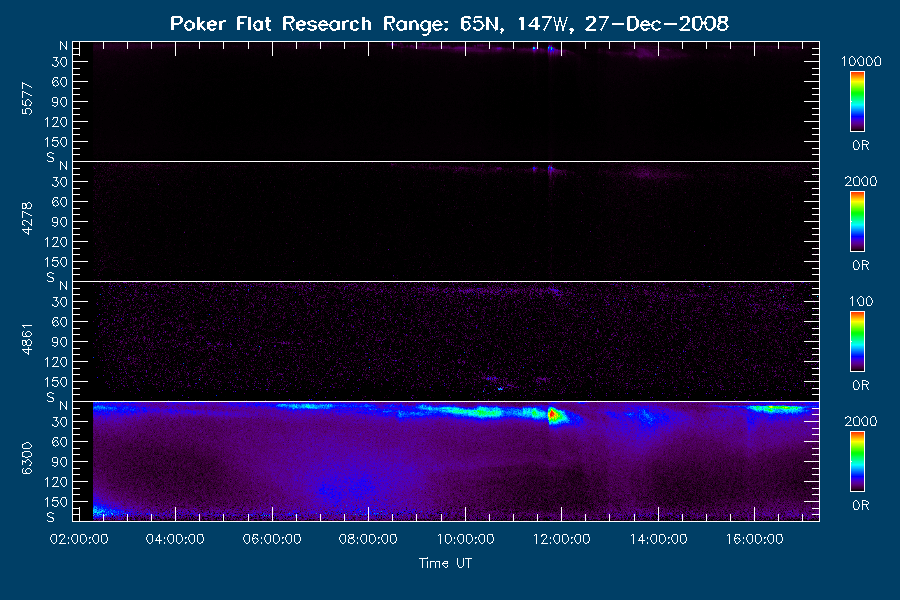The image size is (900, 600).
Task: Select the 4278 panel axis label
Action: point(27,219)
